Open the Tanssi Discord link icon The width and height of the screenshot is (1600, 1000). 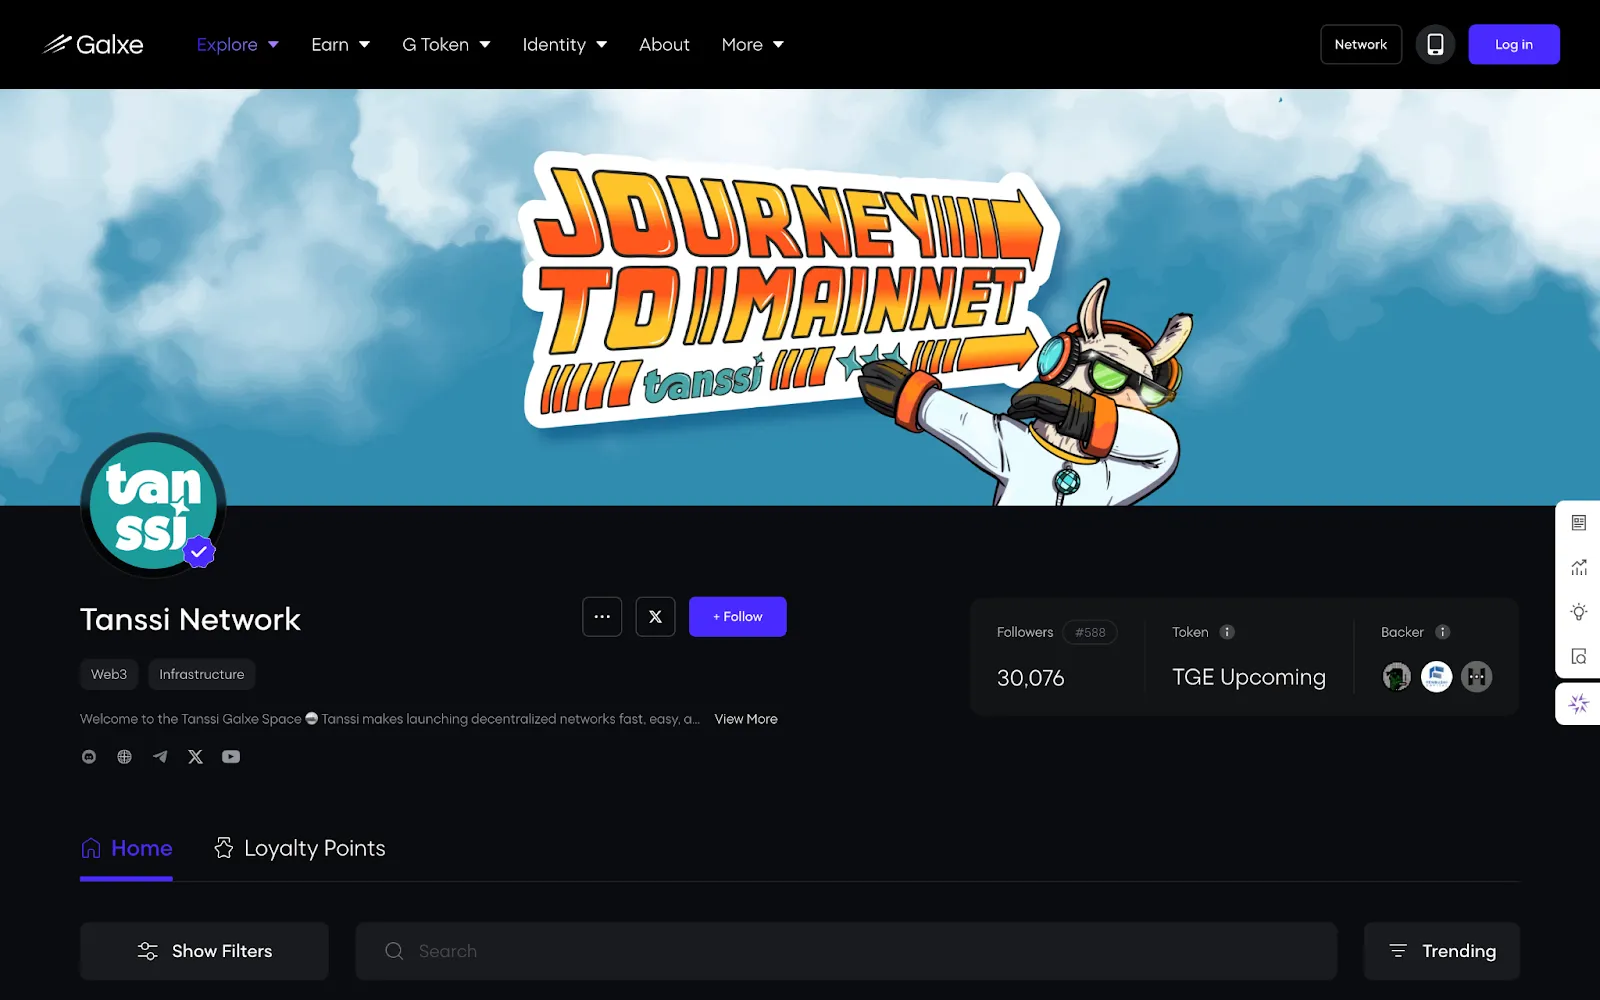(89, 757)
